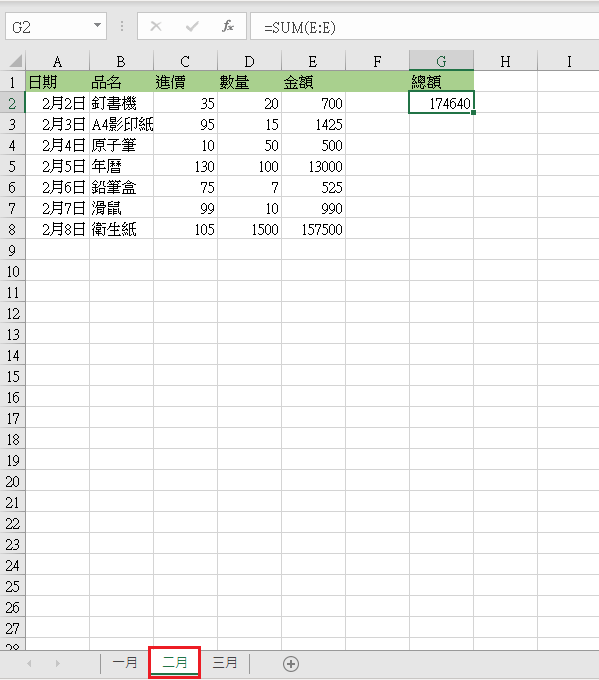Click the cell 衛生紙

[x=121, y=229]
